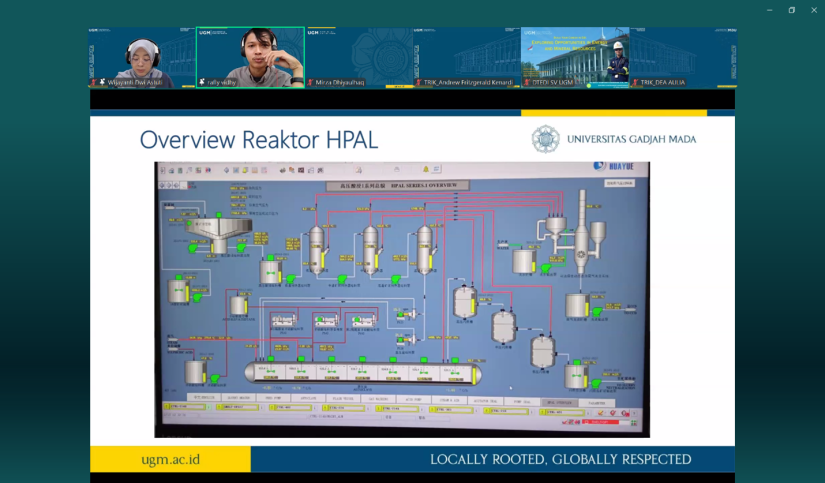
Task: Select Mirza Dhiyaulhaq's participant tile
Action: (x=359, y=58)
